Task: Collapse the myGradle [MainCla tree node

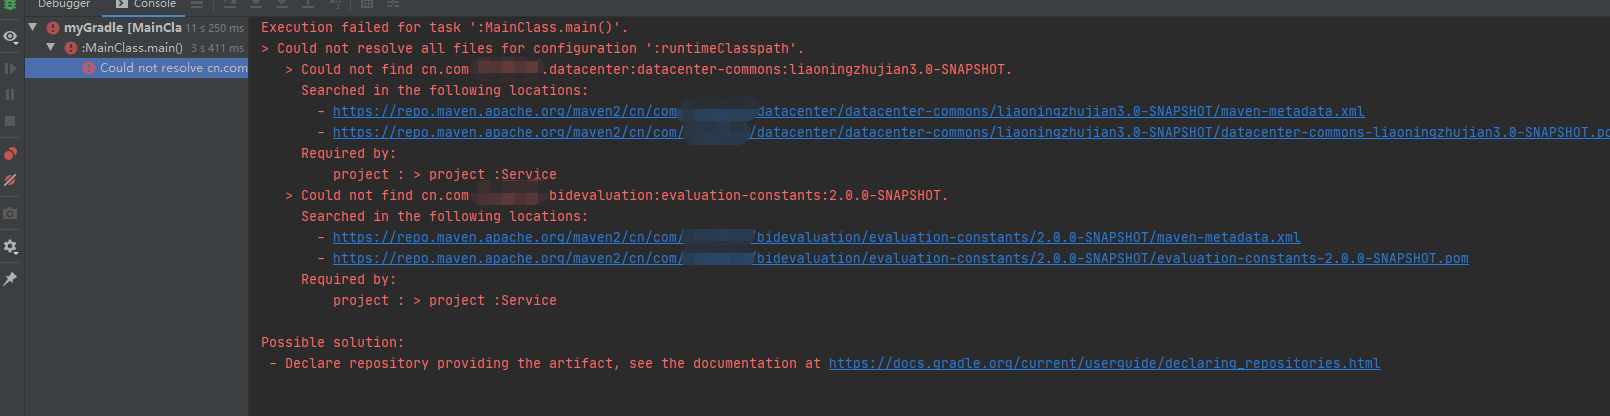Action: click(33, 27)
